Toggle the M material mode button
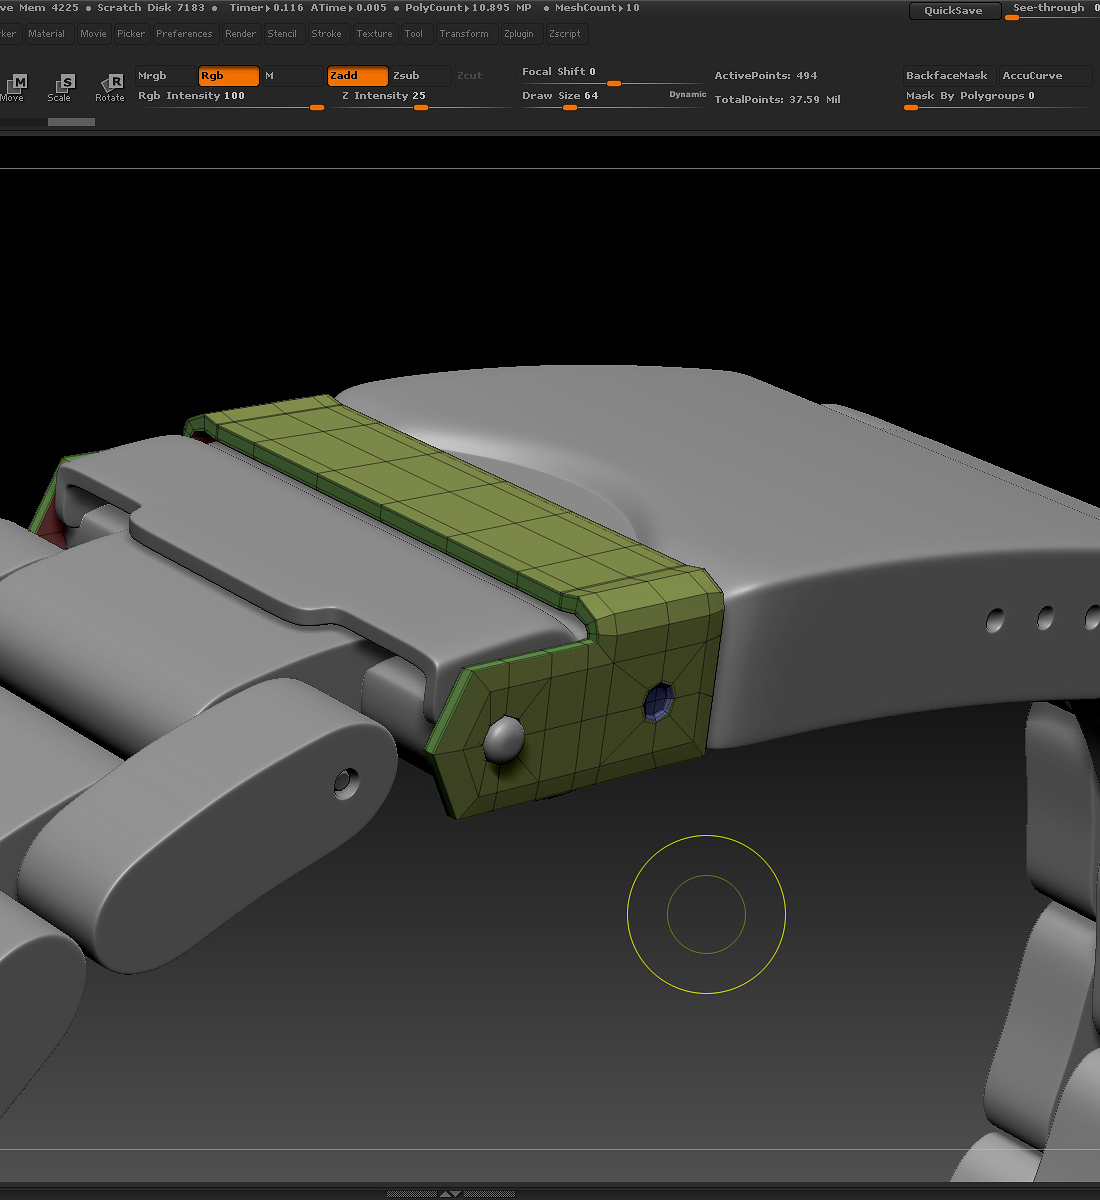Screen dimensions: 1100x1200 coord(292,76)
